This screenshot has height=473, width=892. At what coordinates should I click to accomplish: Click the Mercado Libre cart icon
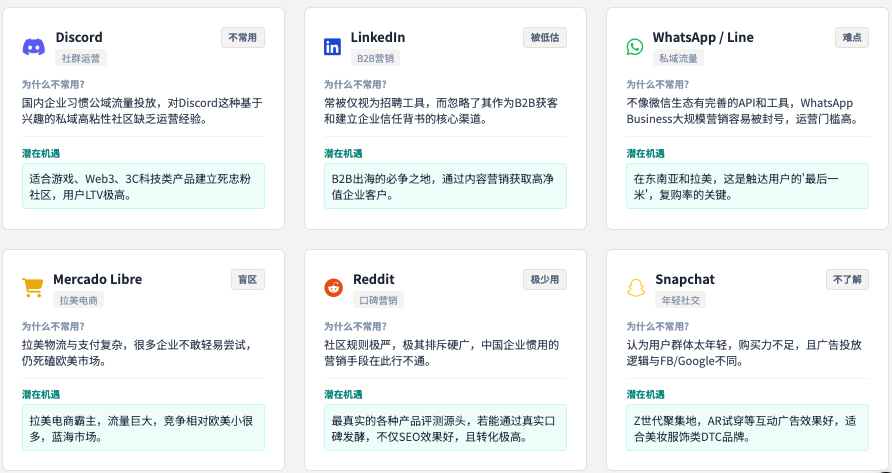point(32,288)
